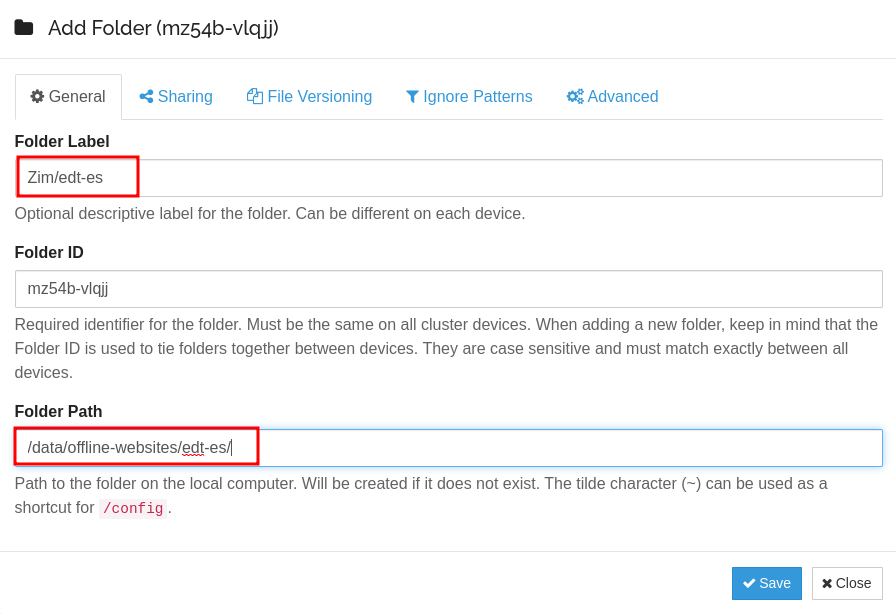The image size is (896, 614).
Task: Click the X icon on the Close button
Action: point(827,583)
